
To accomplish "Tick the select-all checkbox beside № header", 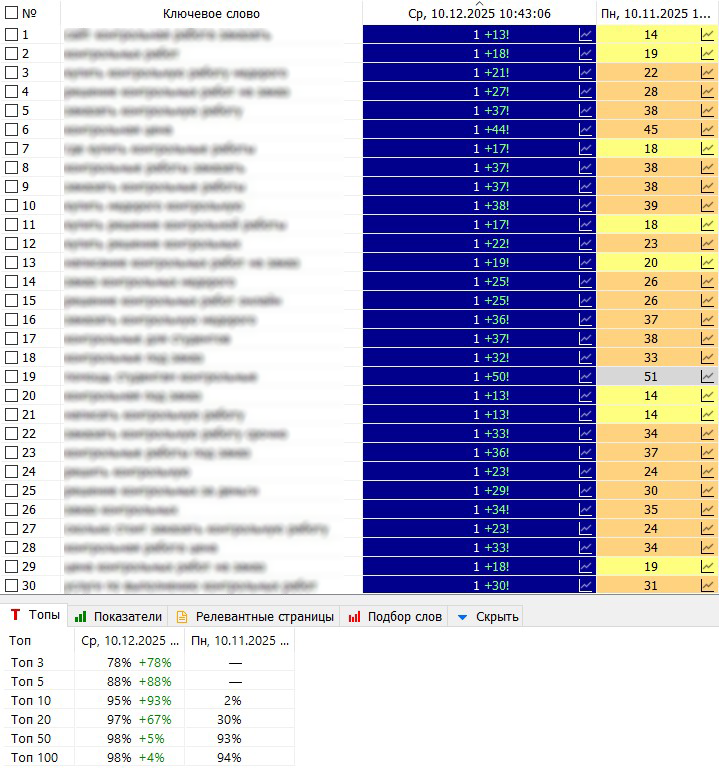I will (x=11, y=14).
